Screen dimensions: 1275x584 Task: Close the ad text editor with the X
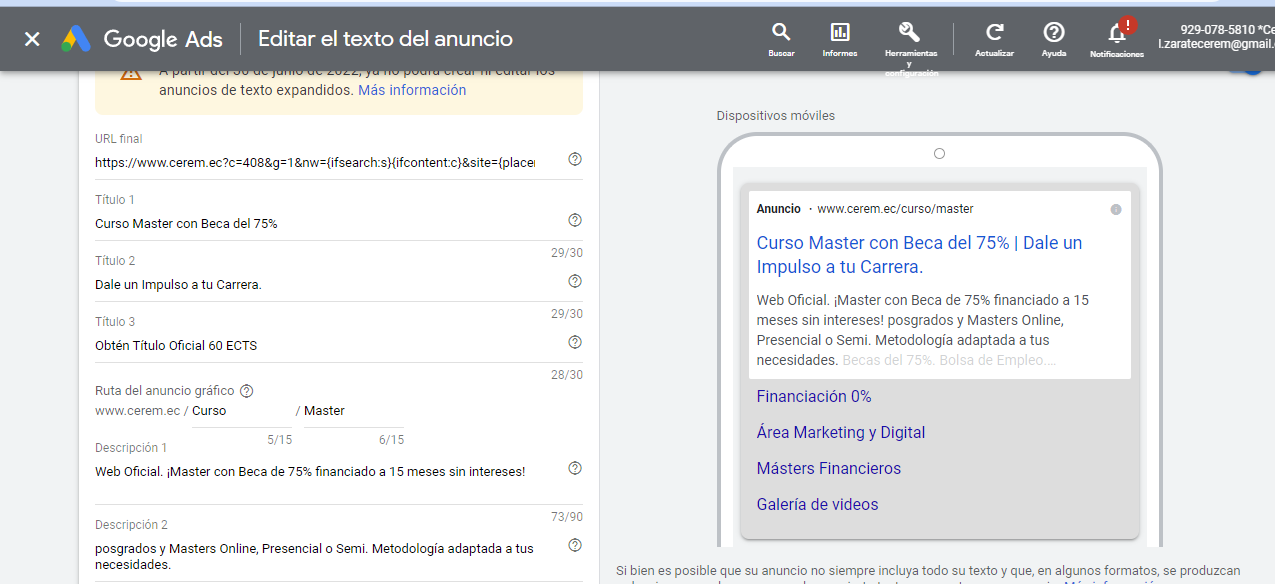[x=32, y=39]
